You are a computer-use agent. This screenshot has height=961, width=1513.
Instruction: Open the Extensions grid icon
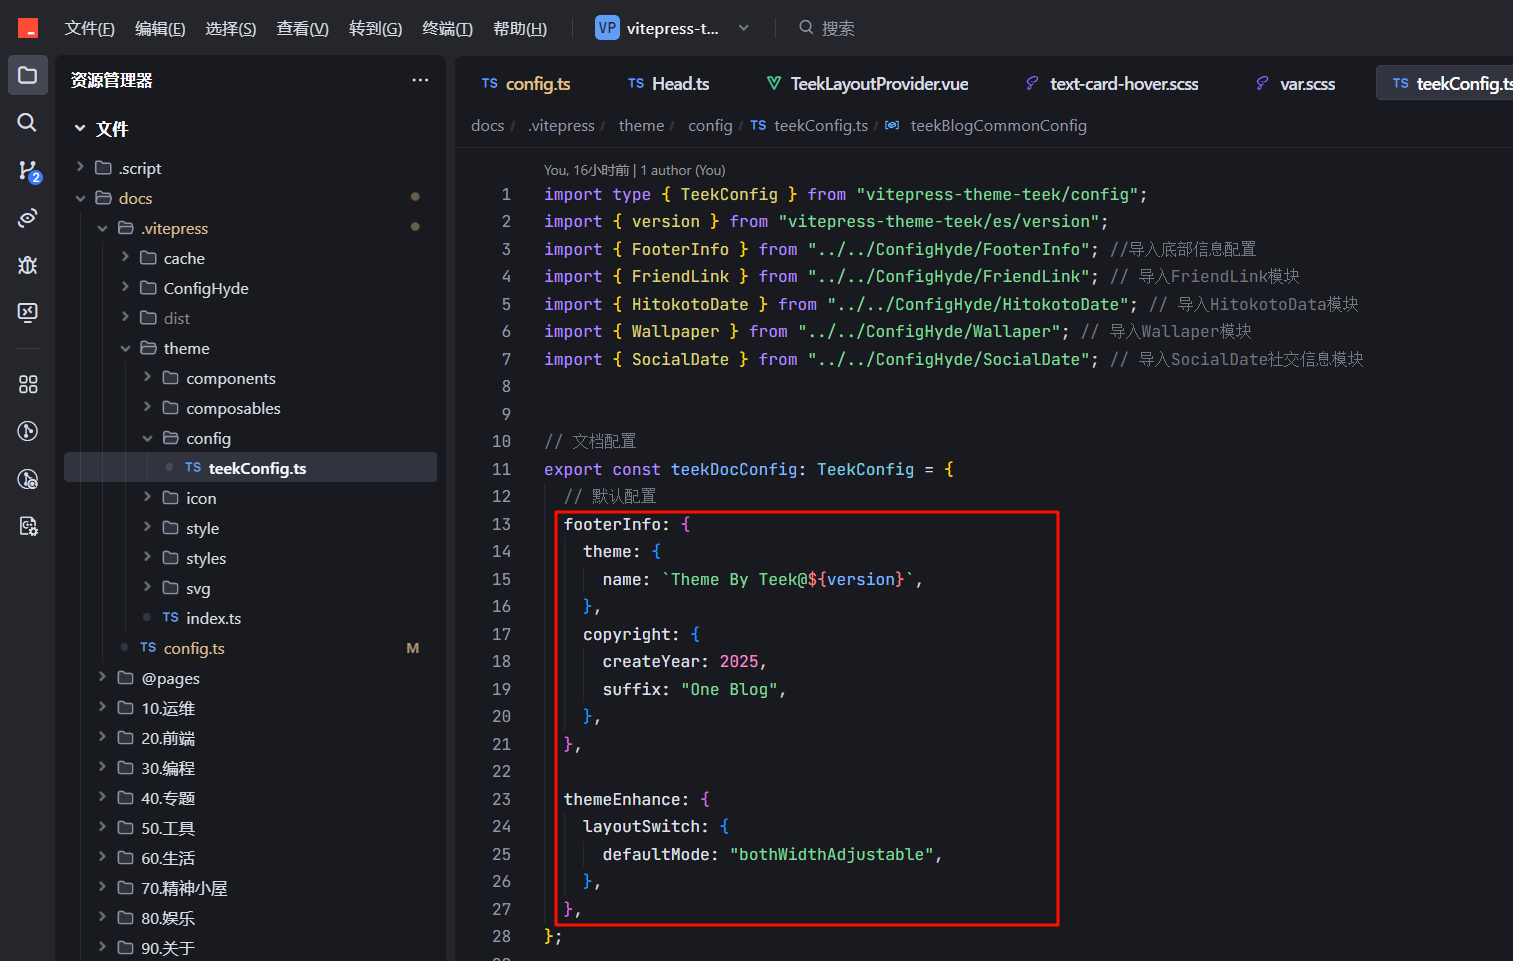pos(28,384)
